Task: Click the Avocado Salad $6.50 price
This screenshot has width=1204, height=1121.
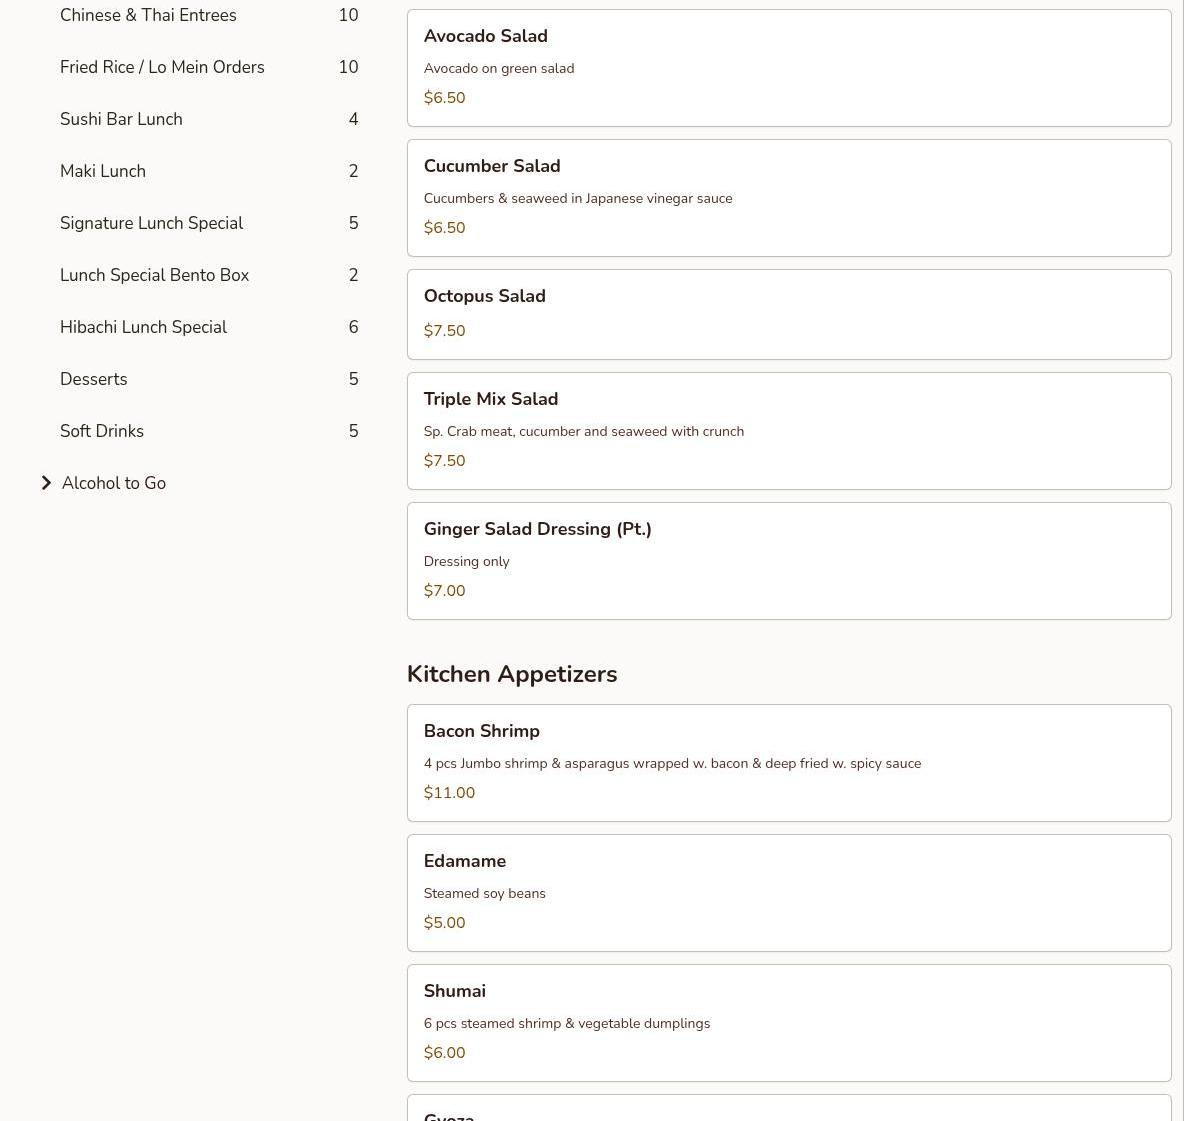Action: click(444, 98)
